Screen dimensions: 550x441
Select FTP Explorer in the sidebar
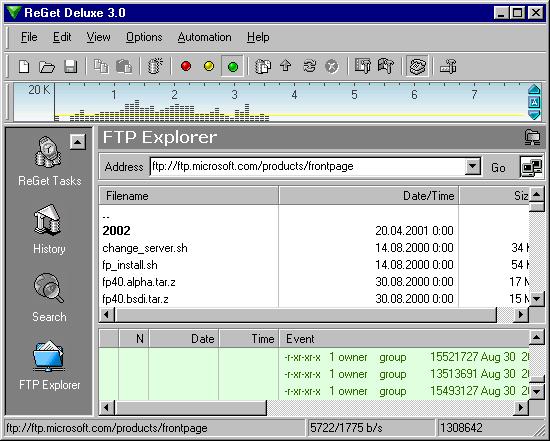(49, 366)
